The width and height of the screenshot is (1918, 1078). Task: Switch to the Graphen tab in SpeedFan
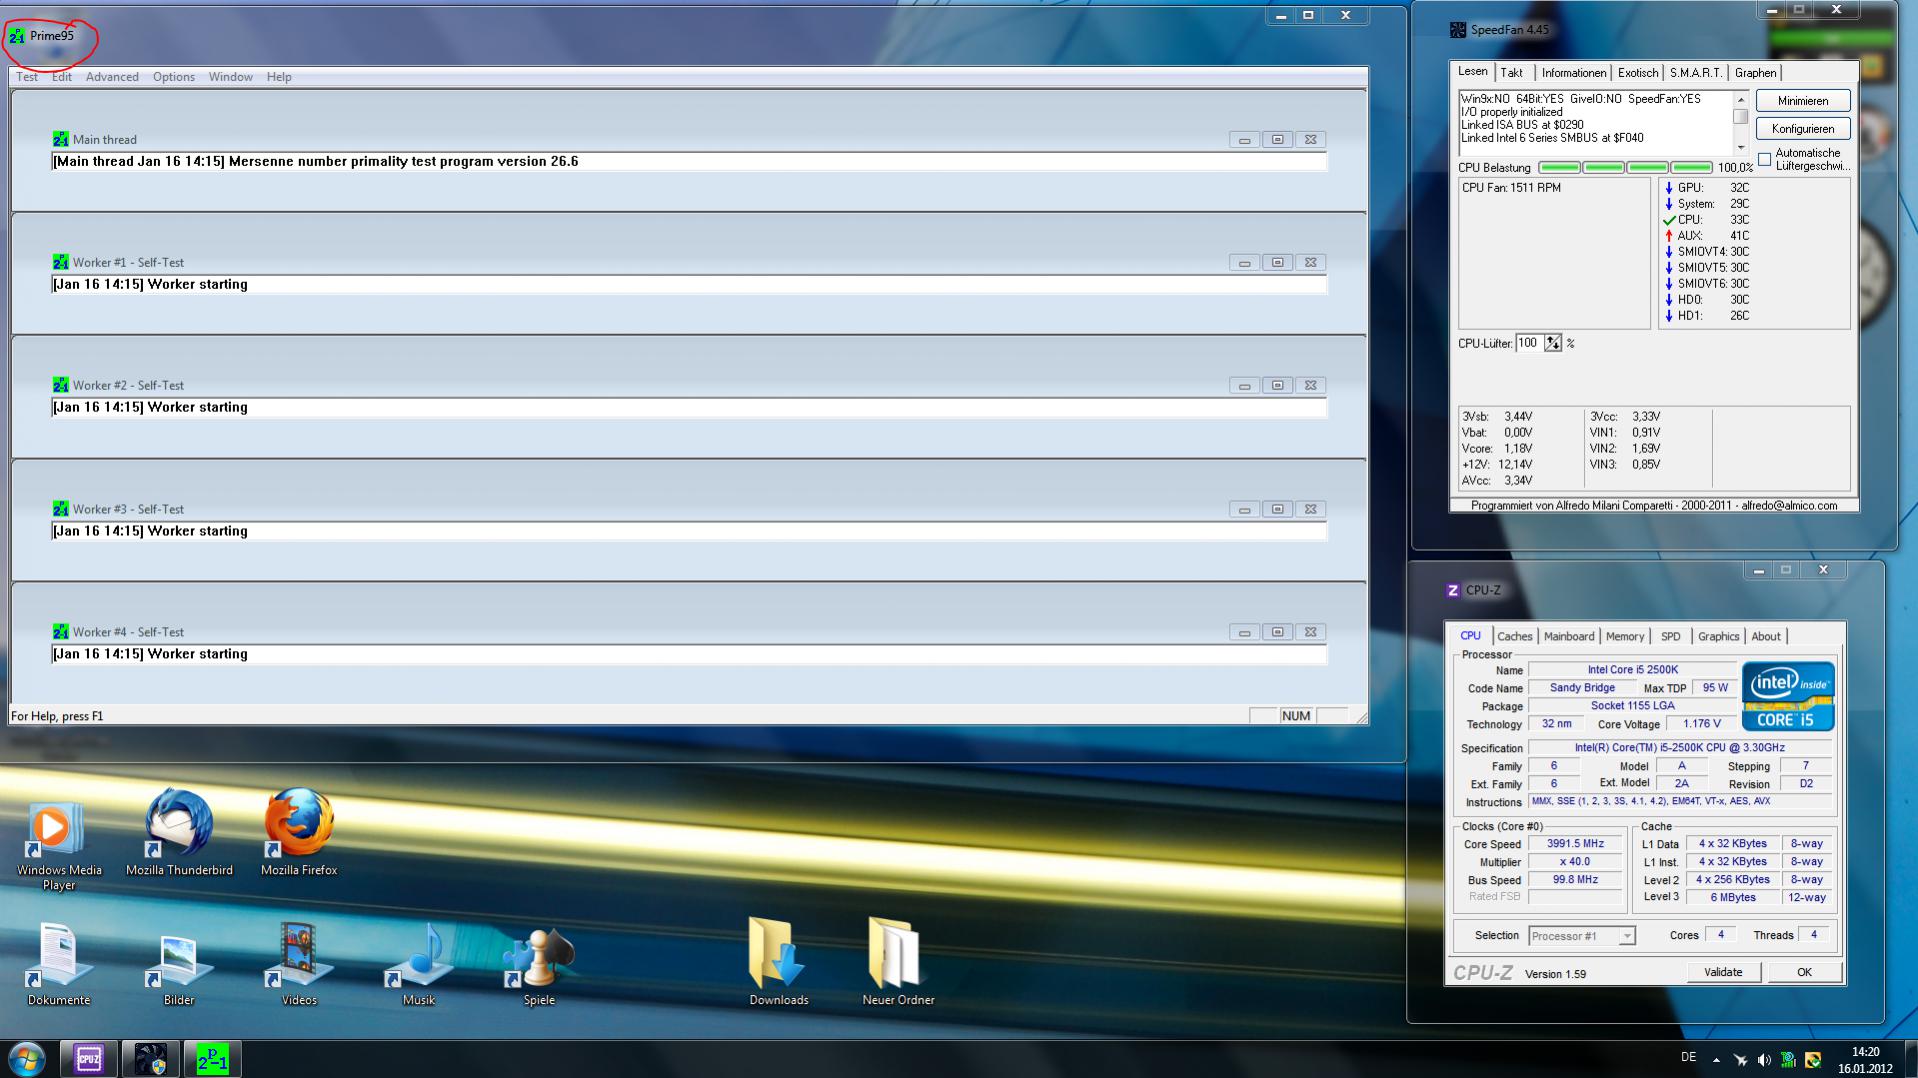[x=1756, y=73]
